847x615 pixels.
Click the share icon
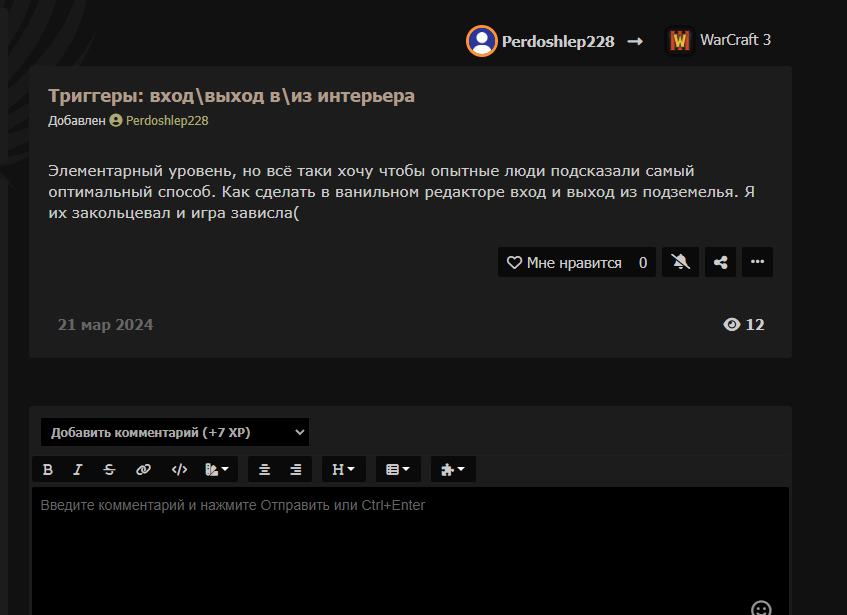[x=720, y=262]
